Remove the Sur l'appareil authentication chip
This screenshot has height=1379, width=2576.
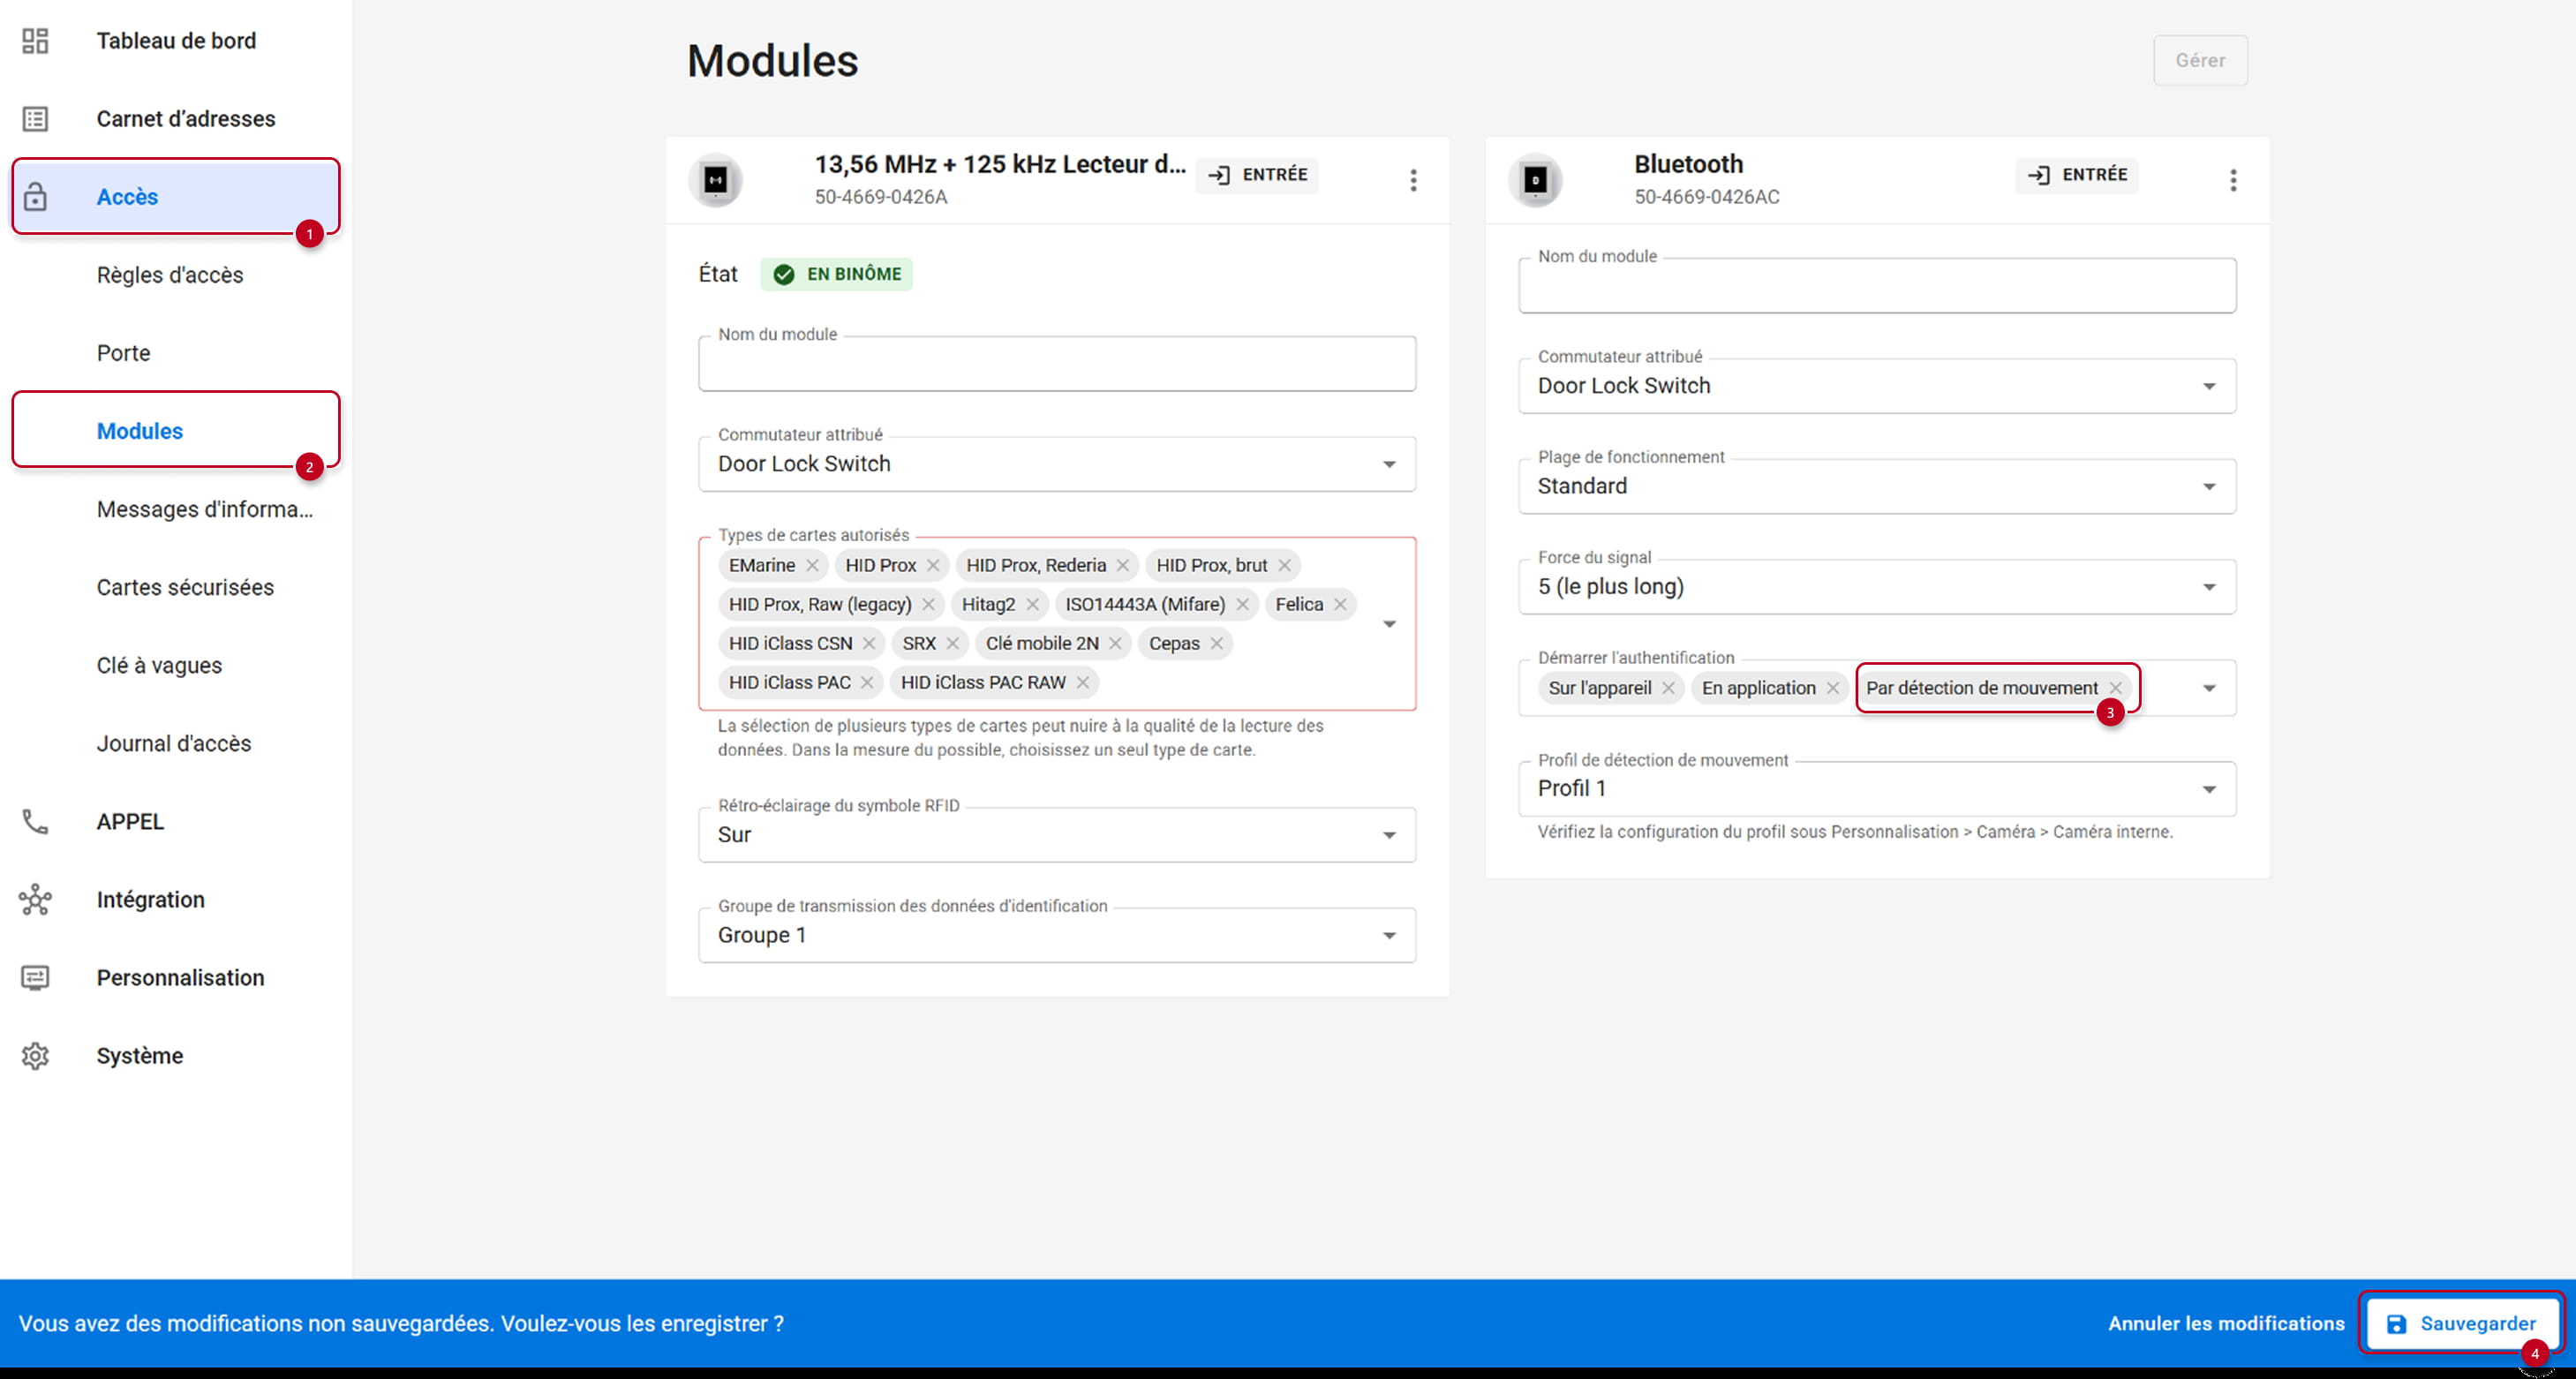click(1669, 688)
